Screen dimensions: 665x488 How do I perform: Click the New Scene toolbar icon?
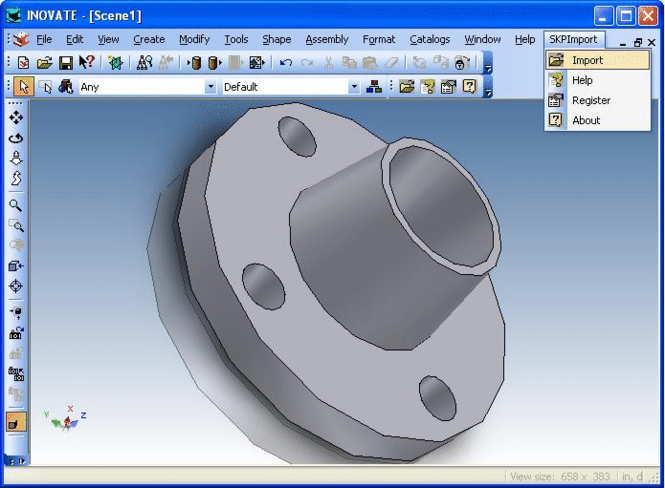point(24,63)
